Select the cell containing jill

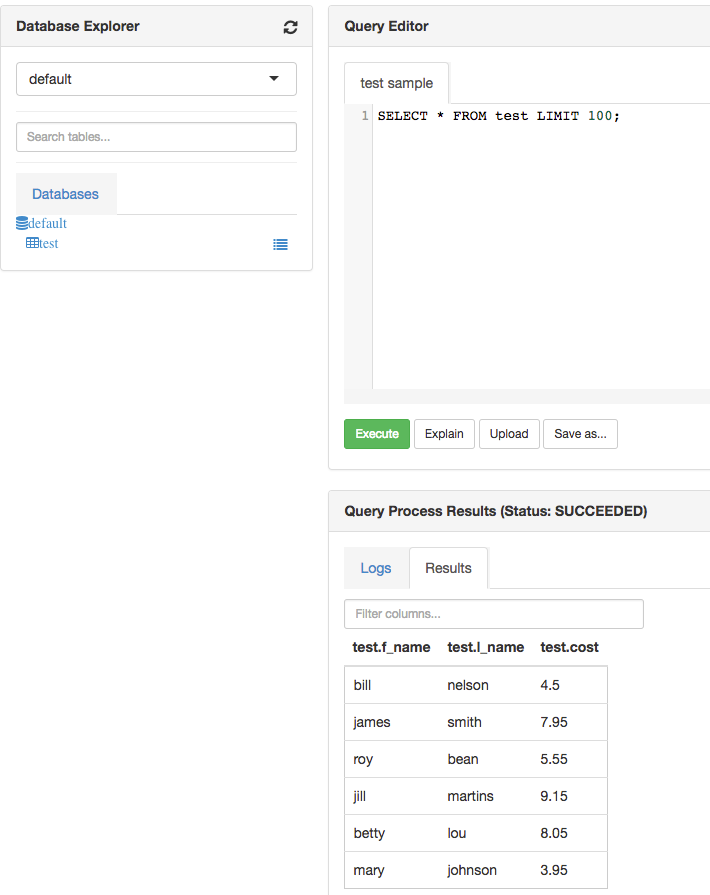point(392,796)
